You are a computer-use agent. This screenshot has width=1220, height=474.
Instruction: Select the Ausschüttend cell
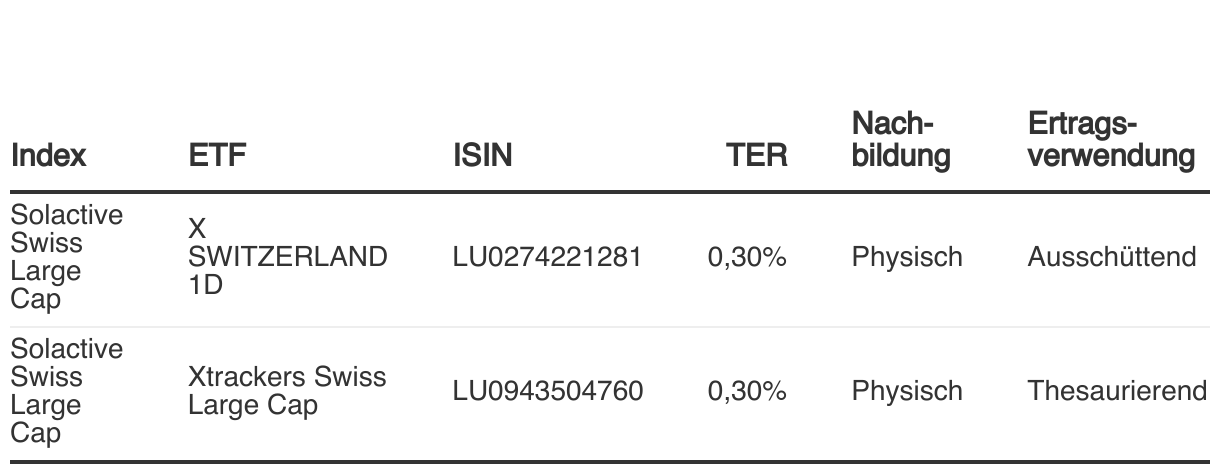coord(1111,258)
